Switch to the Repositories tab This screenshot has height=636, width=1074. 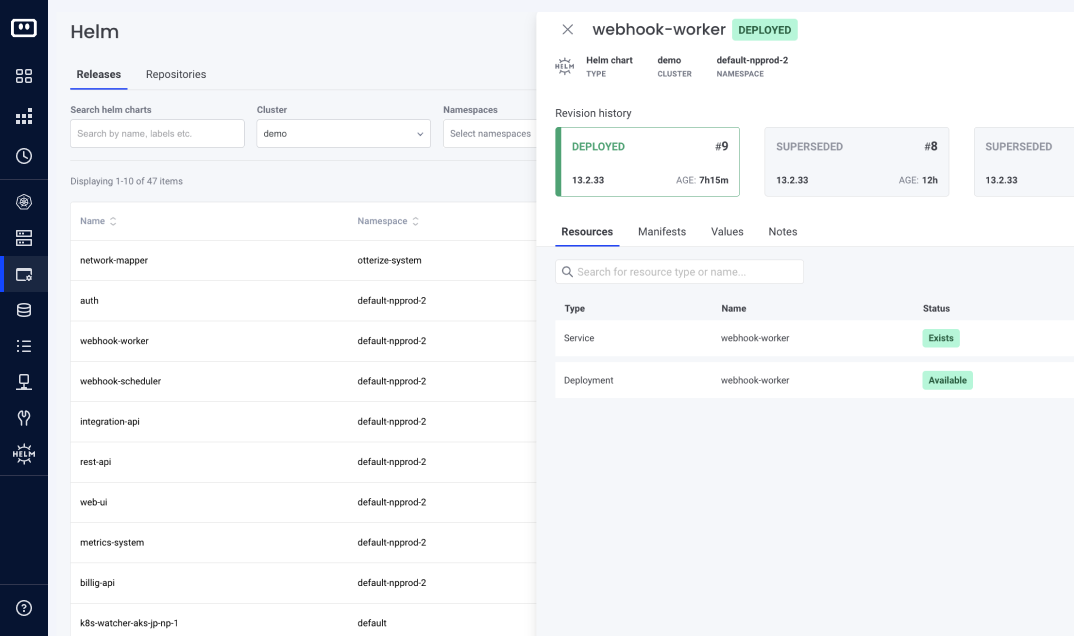point(176,74)
